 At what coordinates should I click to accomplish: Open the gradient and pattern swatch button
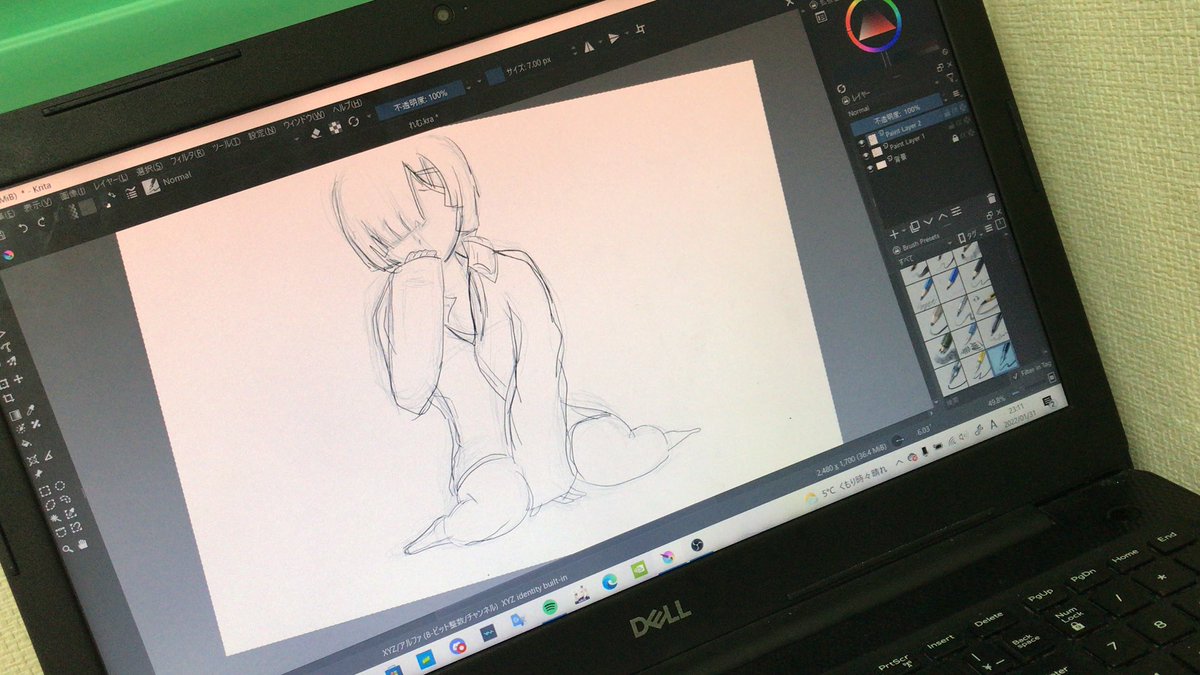[x=87, y=208]
